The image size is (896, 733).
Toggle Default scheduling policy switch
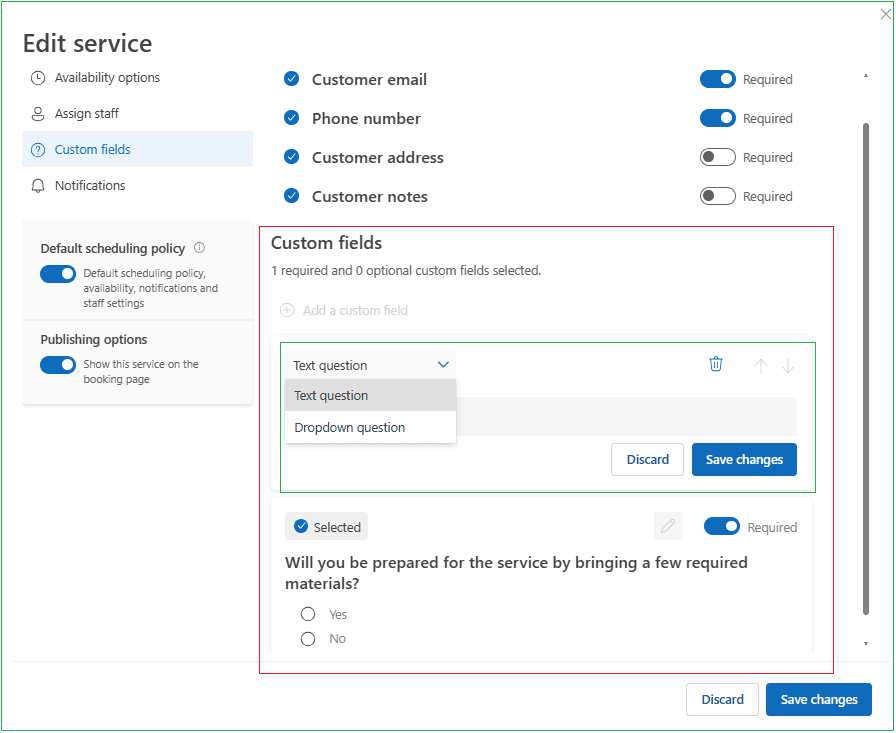point(58,274)
